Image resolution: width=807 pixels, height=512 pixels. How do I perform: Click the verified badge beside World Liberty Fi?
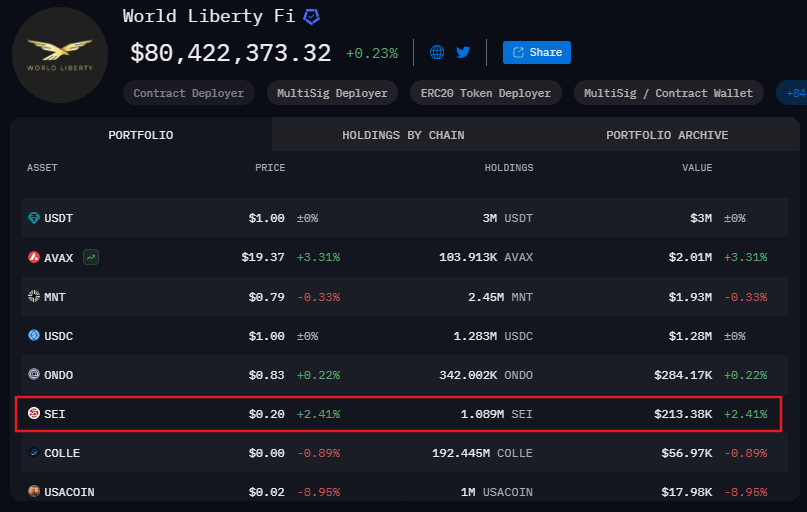pos(311,16)
